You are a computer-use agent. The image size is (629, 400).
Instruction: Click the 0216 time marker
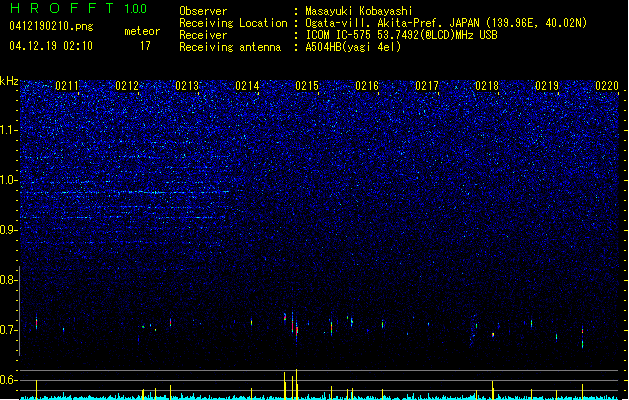pyautogui.click(x=367, y=86)
